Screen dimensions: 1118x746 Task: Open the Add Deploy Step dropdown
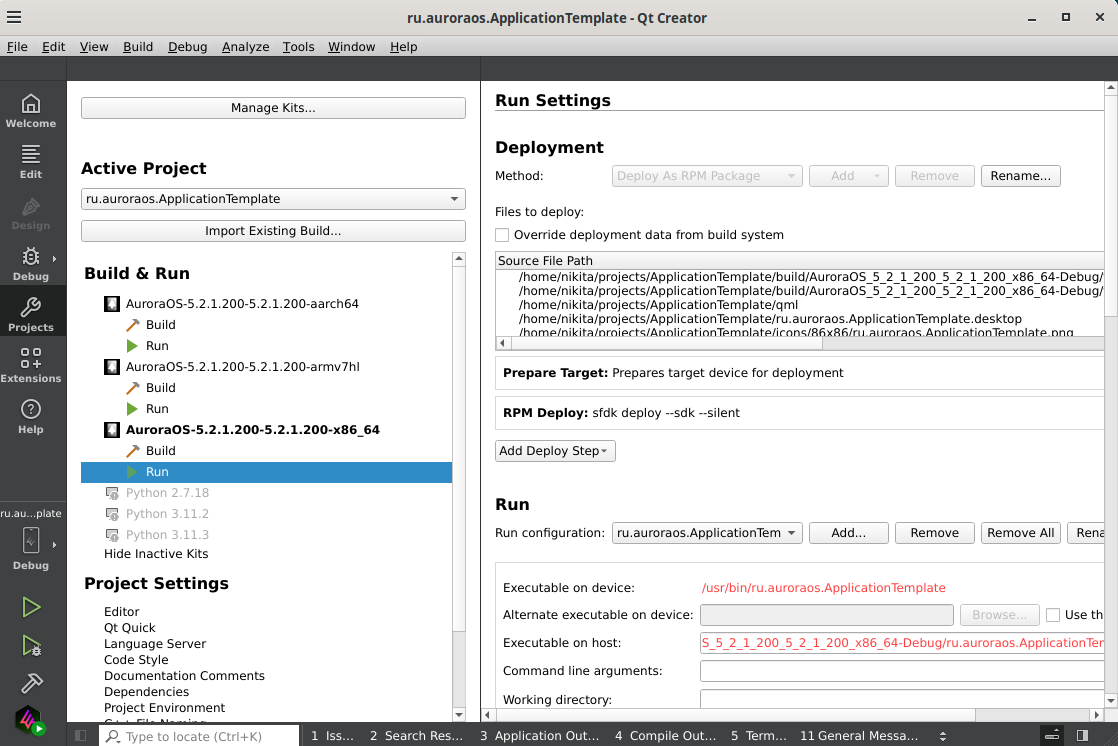555,451
